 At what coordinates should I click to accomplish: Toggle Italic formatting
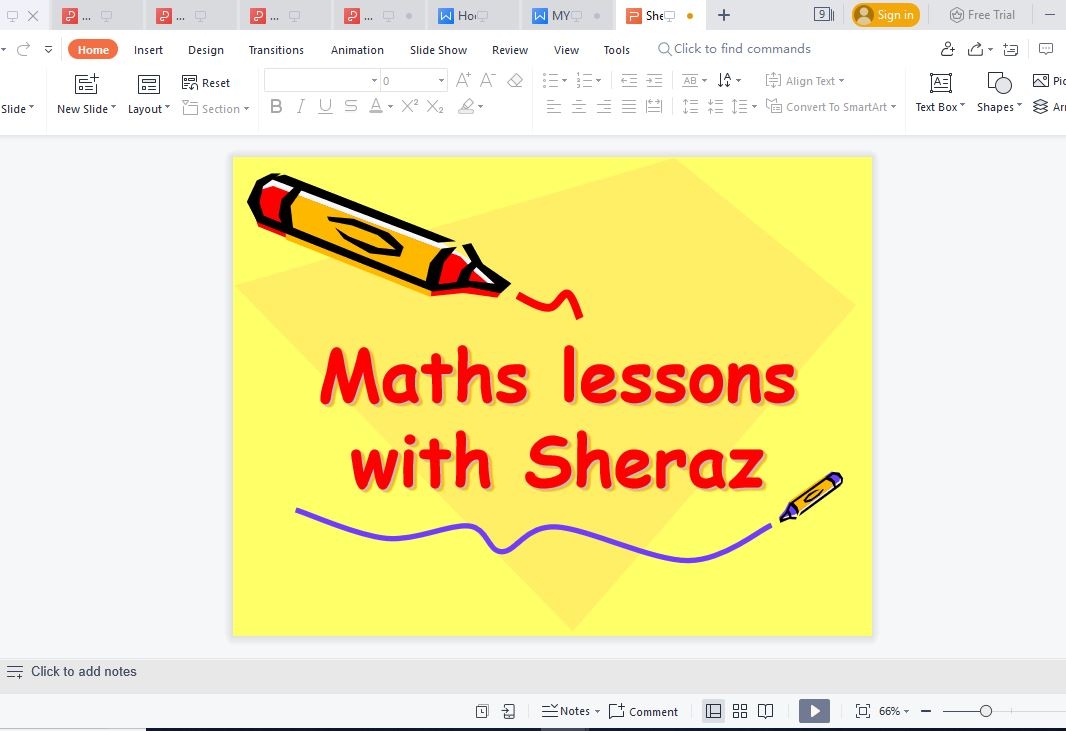pyautogui.click(x=300, y=106)
